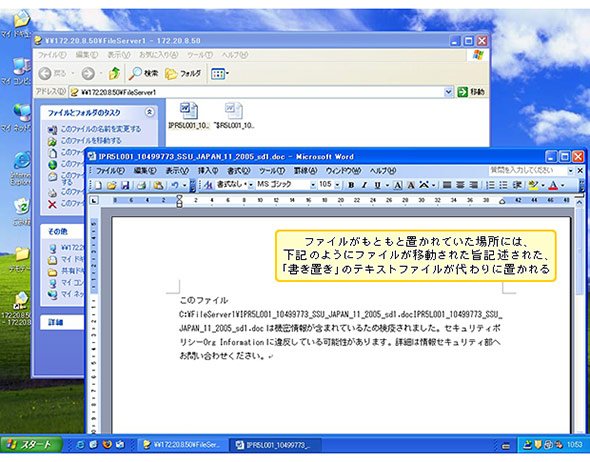Apply the yellow highlight color
Image resolution: width=590 pixels, height=462 pixels.
tap(533, 185)
